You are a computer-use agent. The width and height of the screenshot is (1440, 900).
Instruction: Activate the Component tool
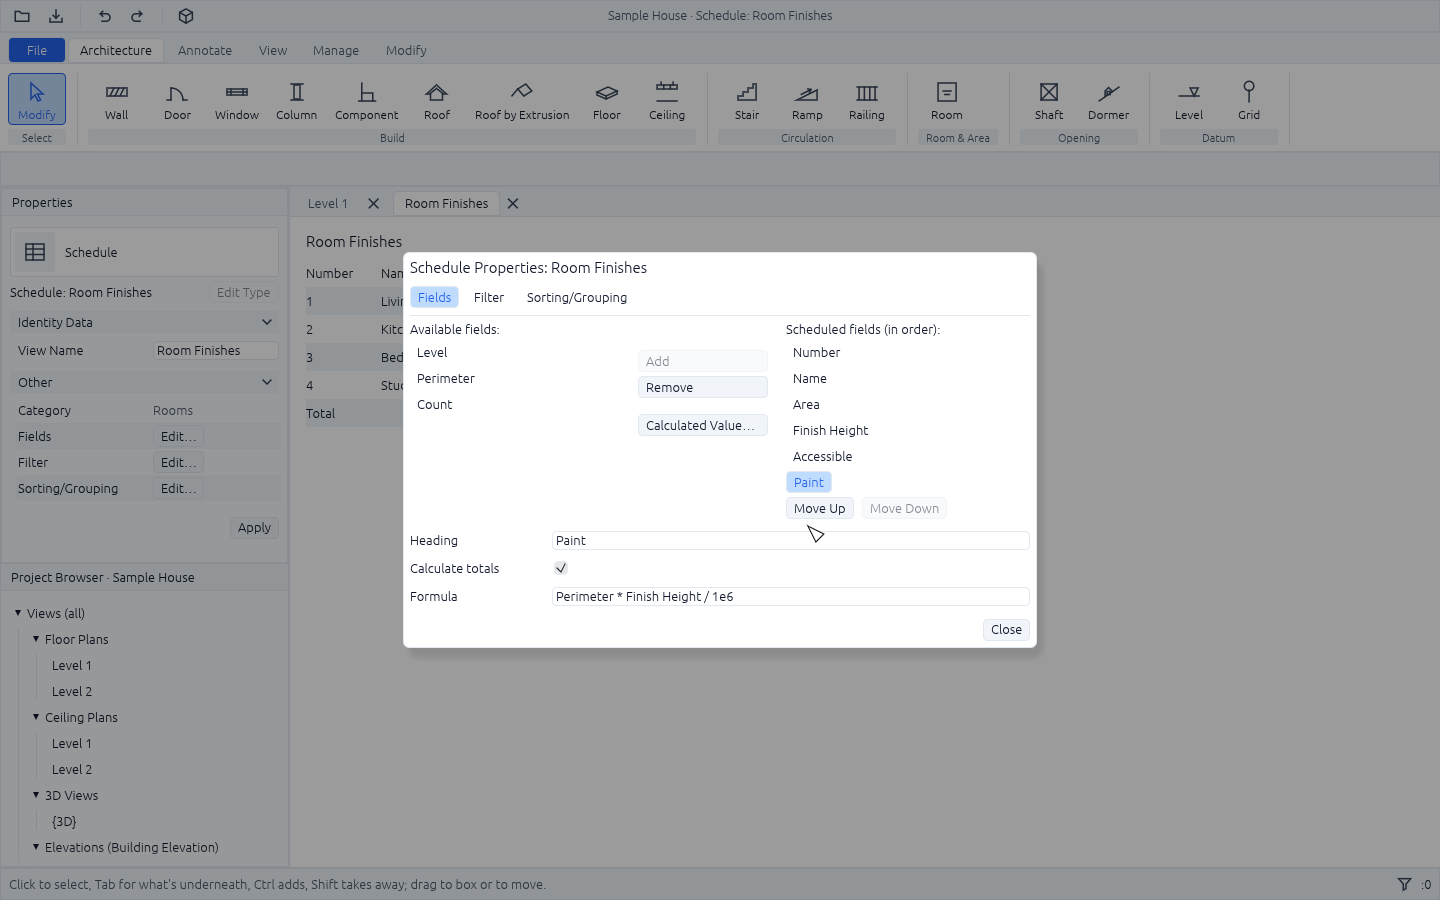pos(367,100)
